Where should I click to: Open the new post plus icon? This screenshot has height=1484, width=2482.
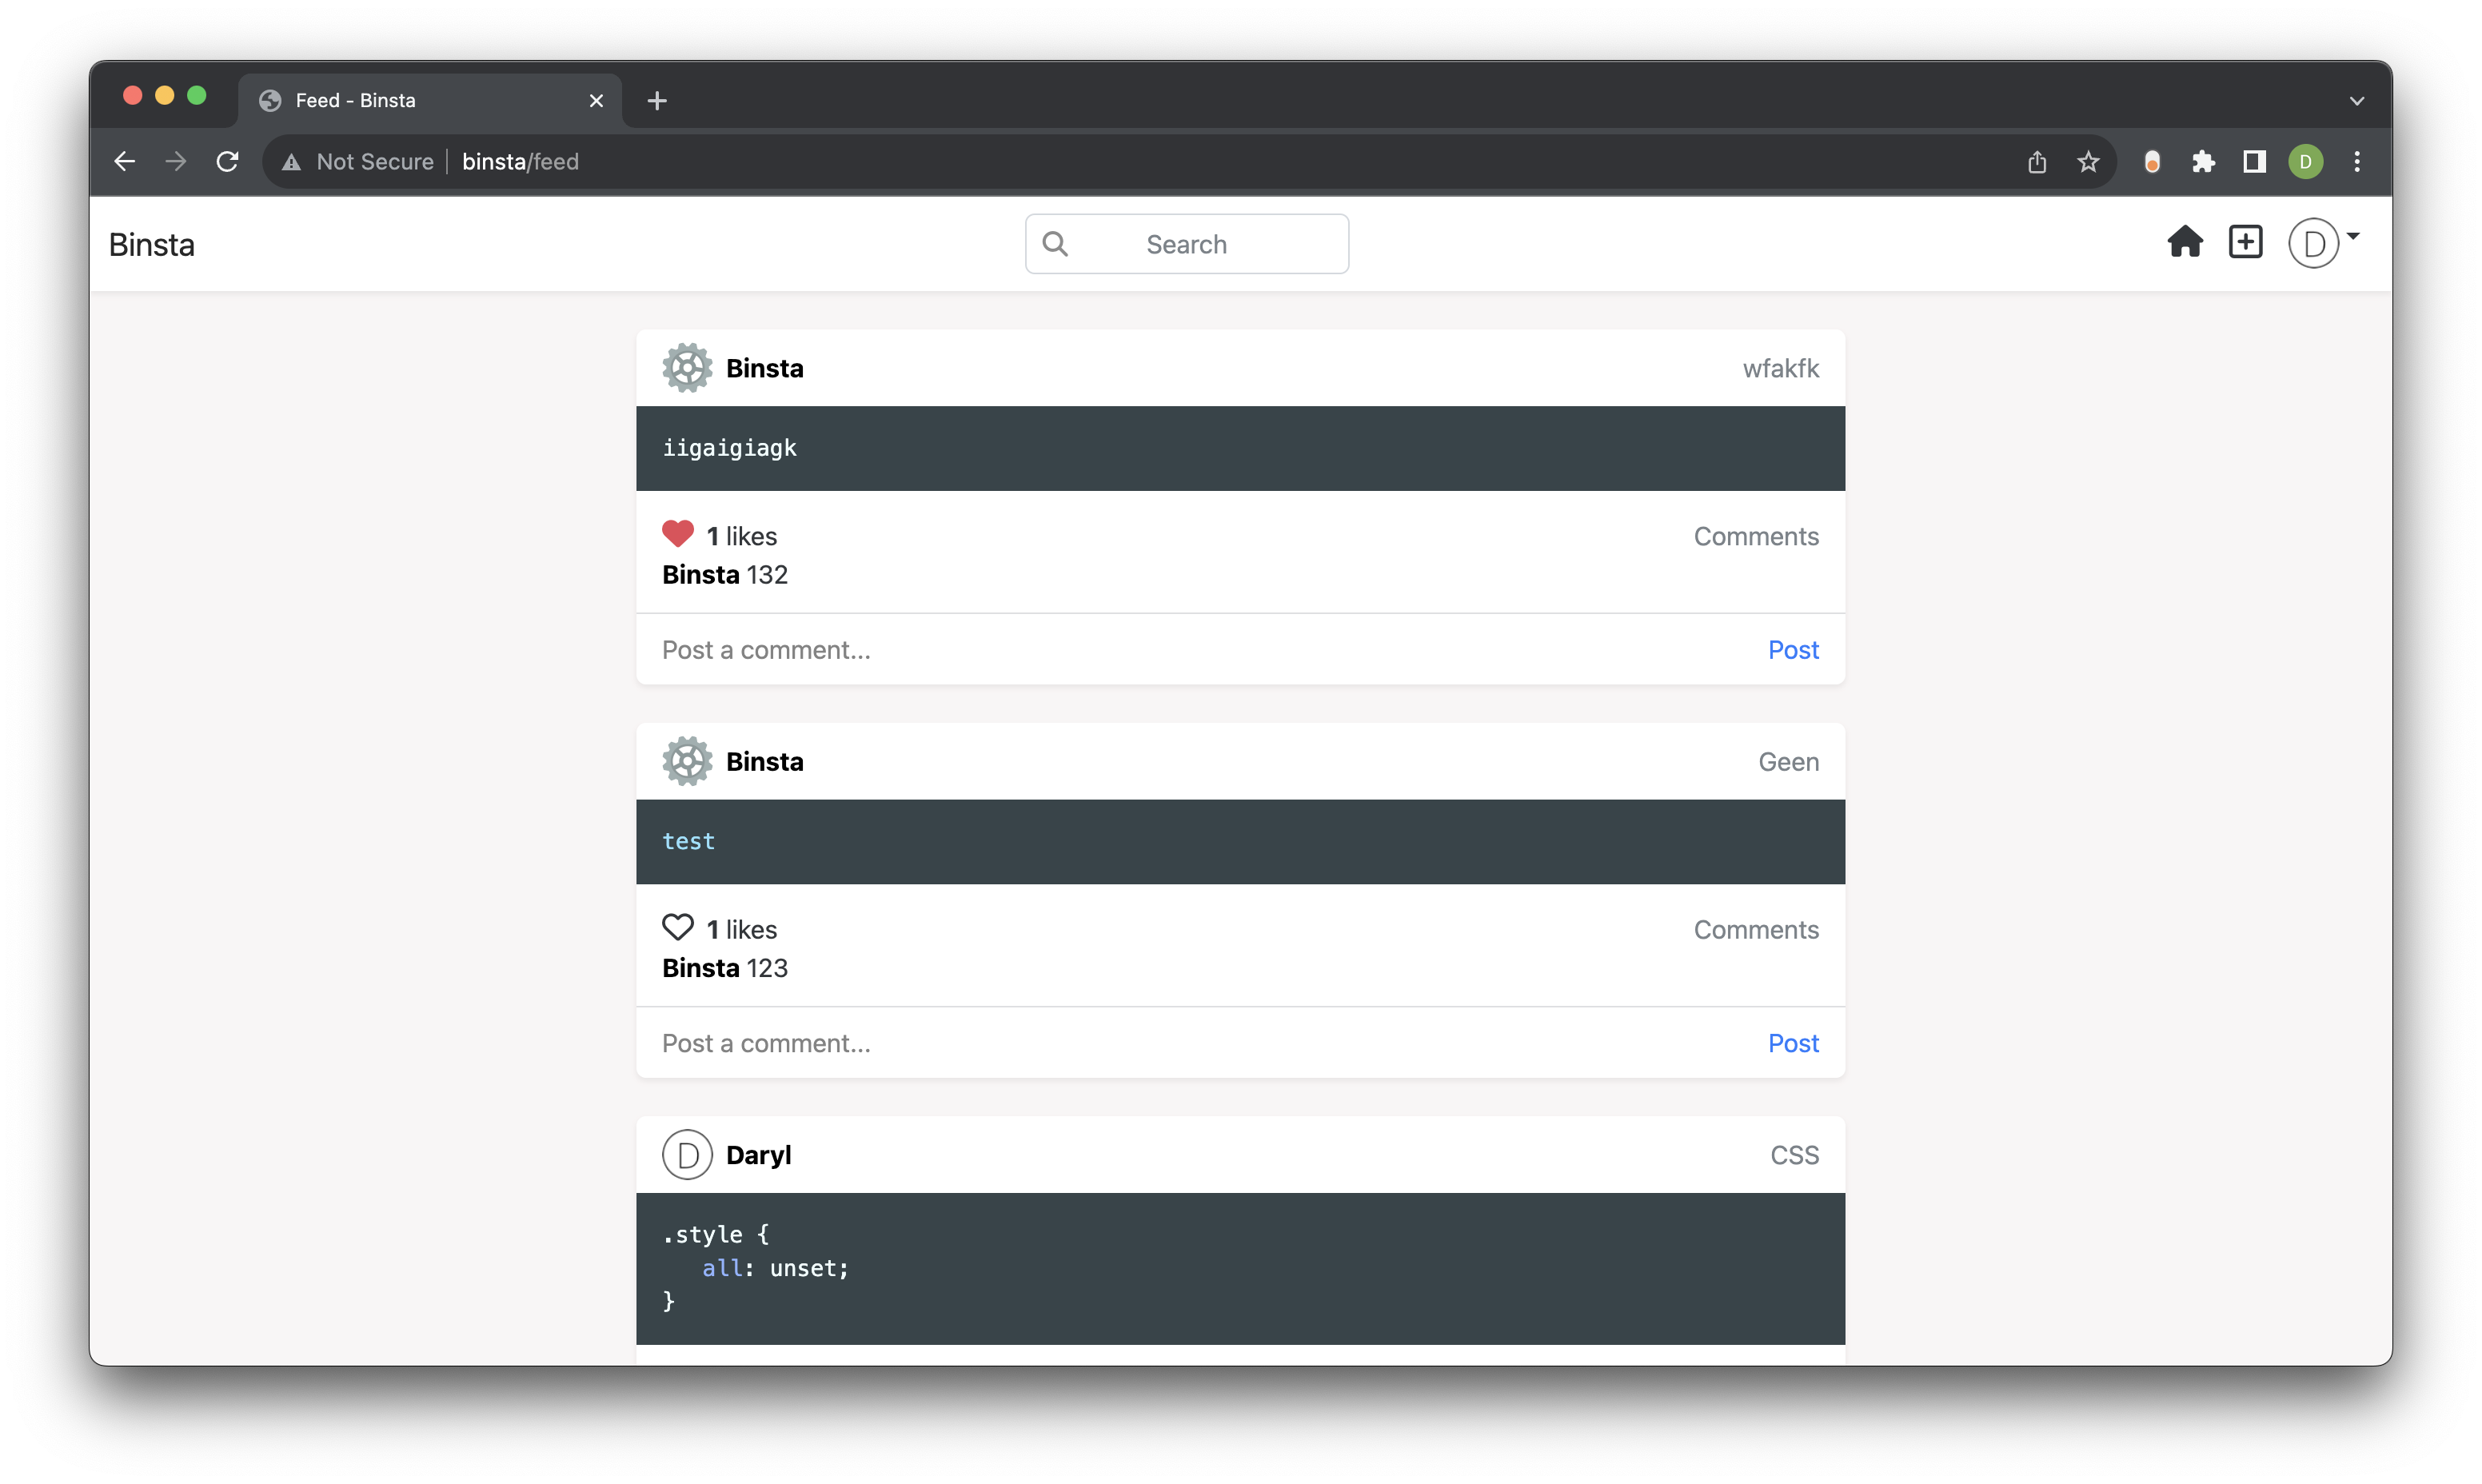(2246, 242)
